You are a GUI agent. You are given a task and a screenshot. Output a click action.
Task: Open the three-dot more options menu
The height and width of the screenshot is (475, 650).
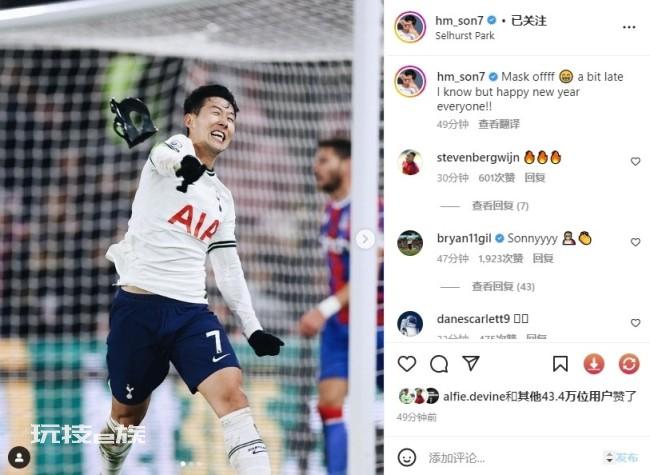(629, 27)
